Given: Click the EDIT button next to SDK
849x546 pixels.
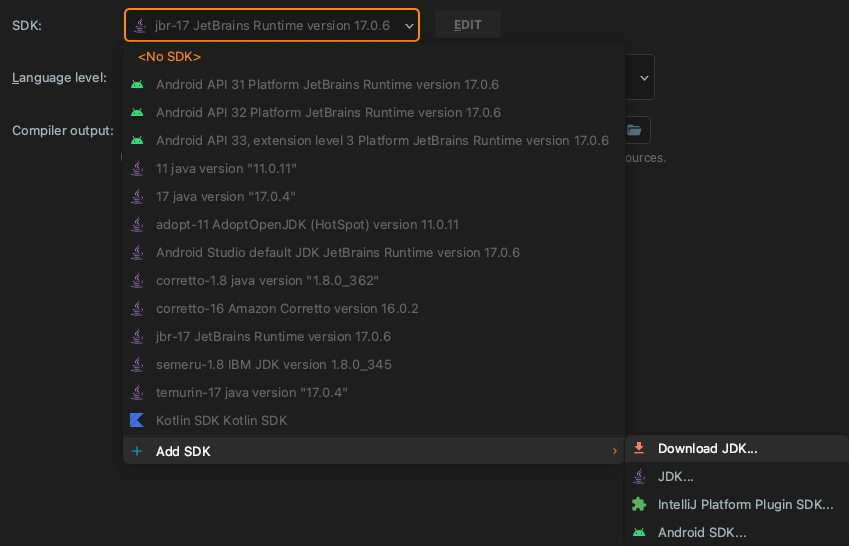Looking at the screenshot, I should tap(468, 25).
